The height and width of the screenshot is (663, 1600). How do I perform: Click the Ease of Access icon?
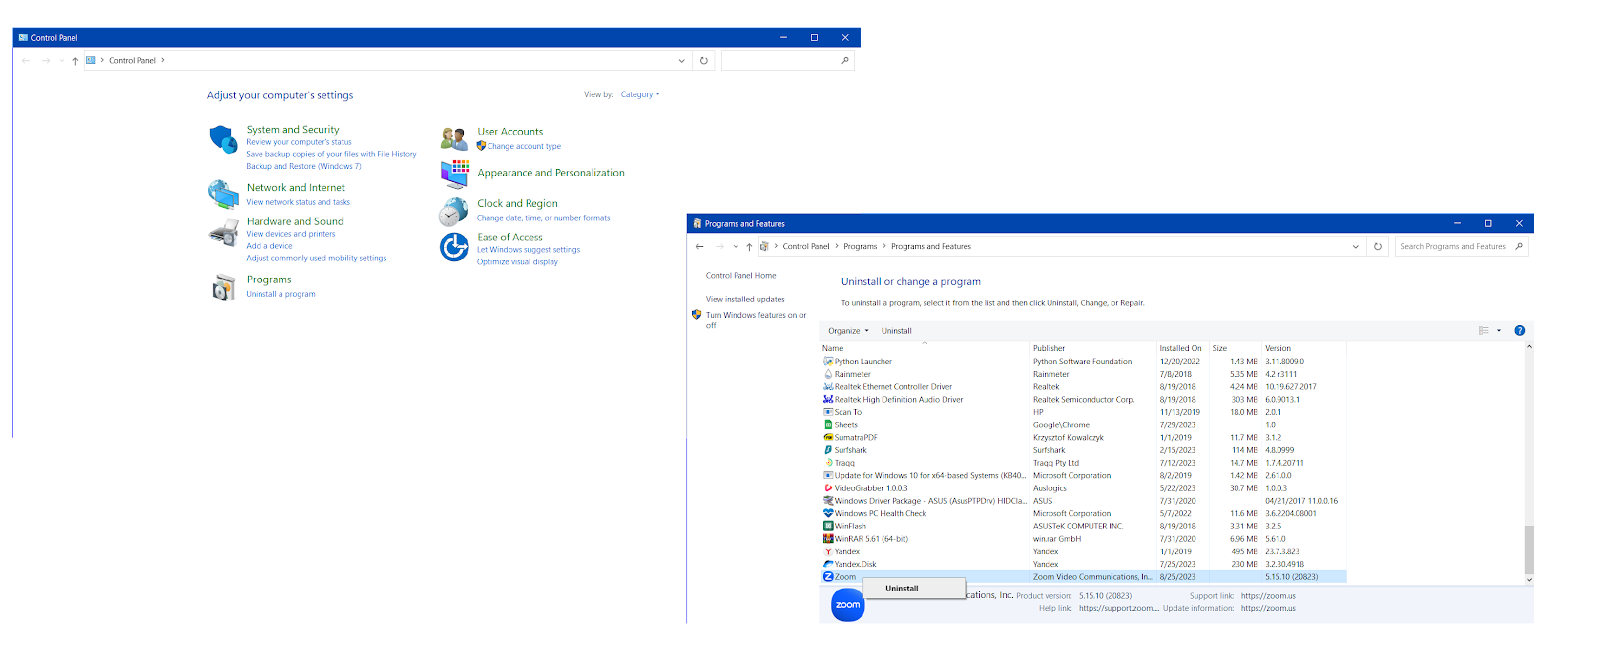click(x=454, y=247)
